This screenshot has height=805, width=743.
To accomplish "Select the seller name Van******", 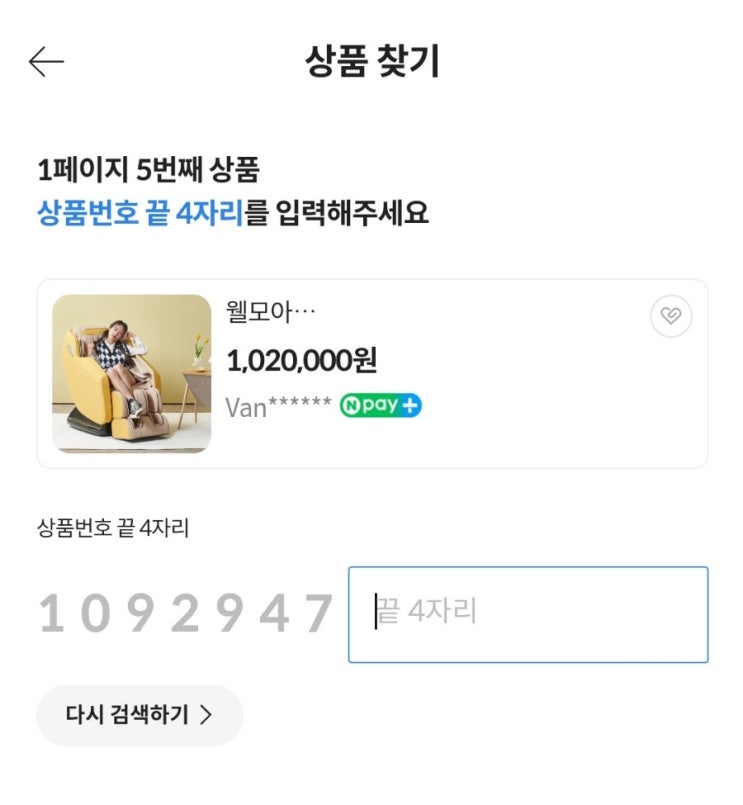I will (278, 407).
